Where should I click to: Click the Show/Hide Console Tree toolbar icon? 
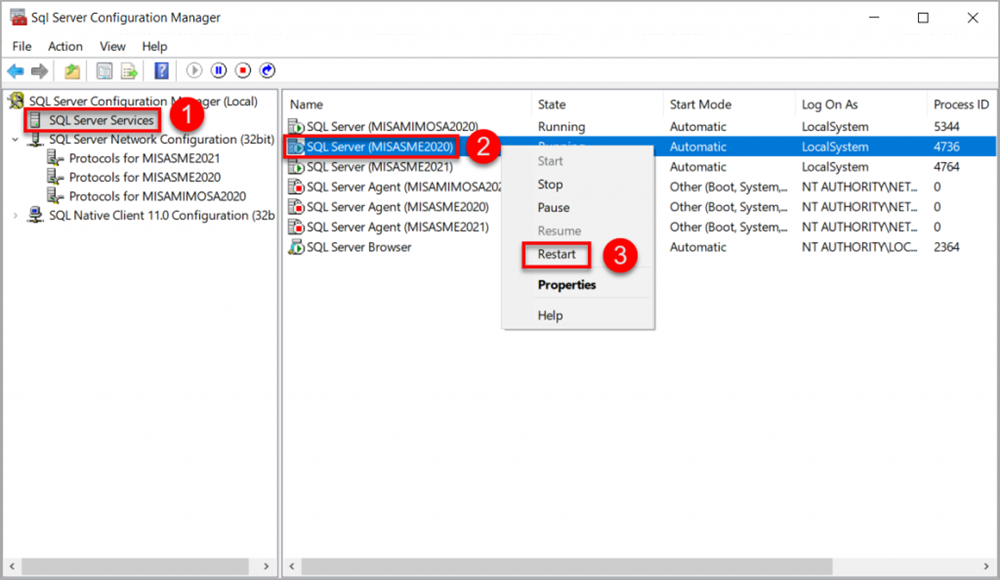coord(104,71)
